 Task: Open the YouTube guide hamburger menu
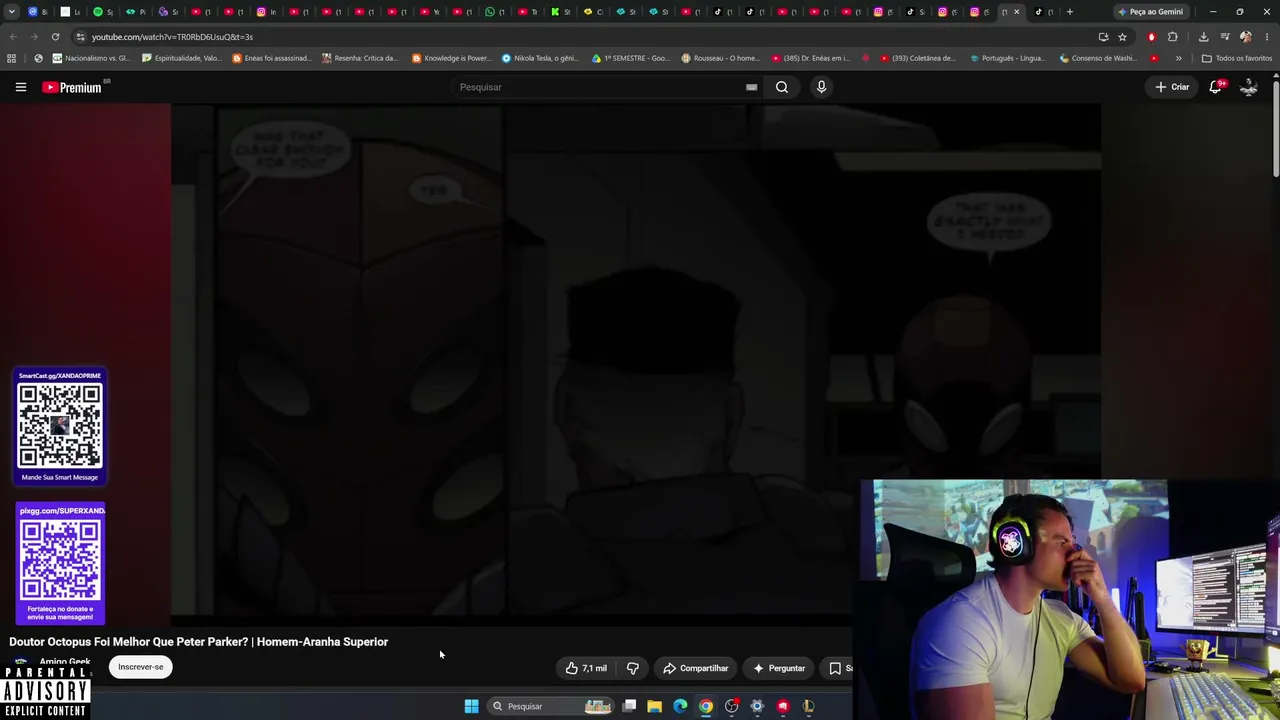tap(20, 87)
